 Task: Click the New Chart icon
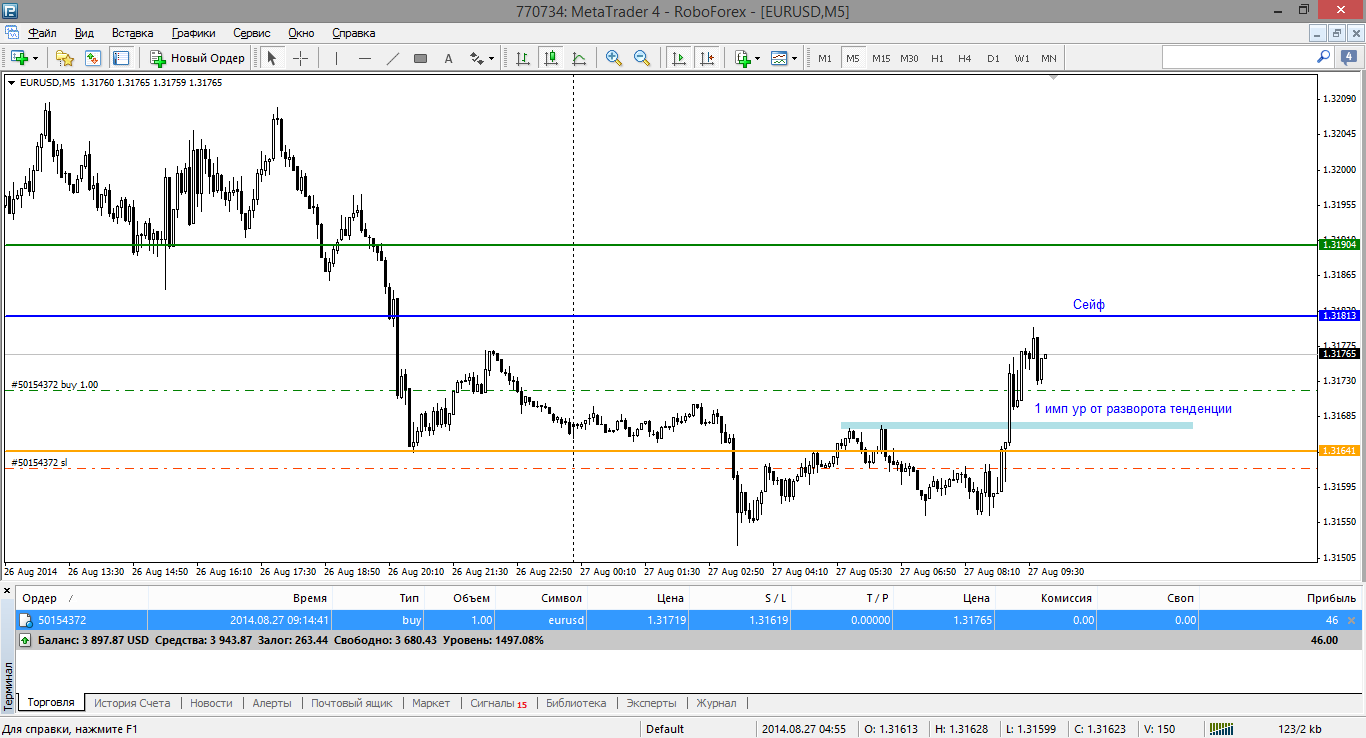pyautogui.click(x=19, y=58)
